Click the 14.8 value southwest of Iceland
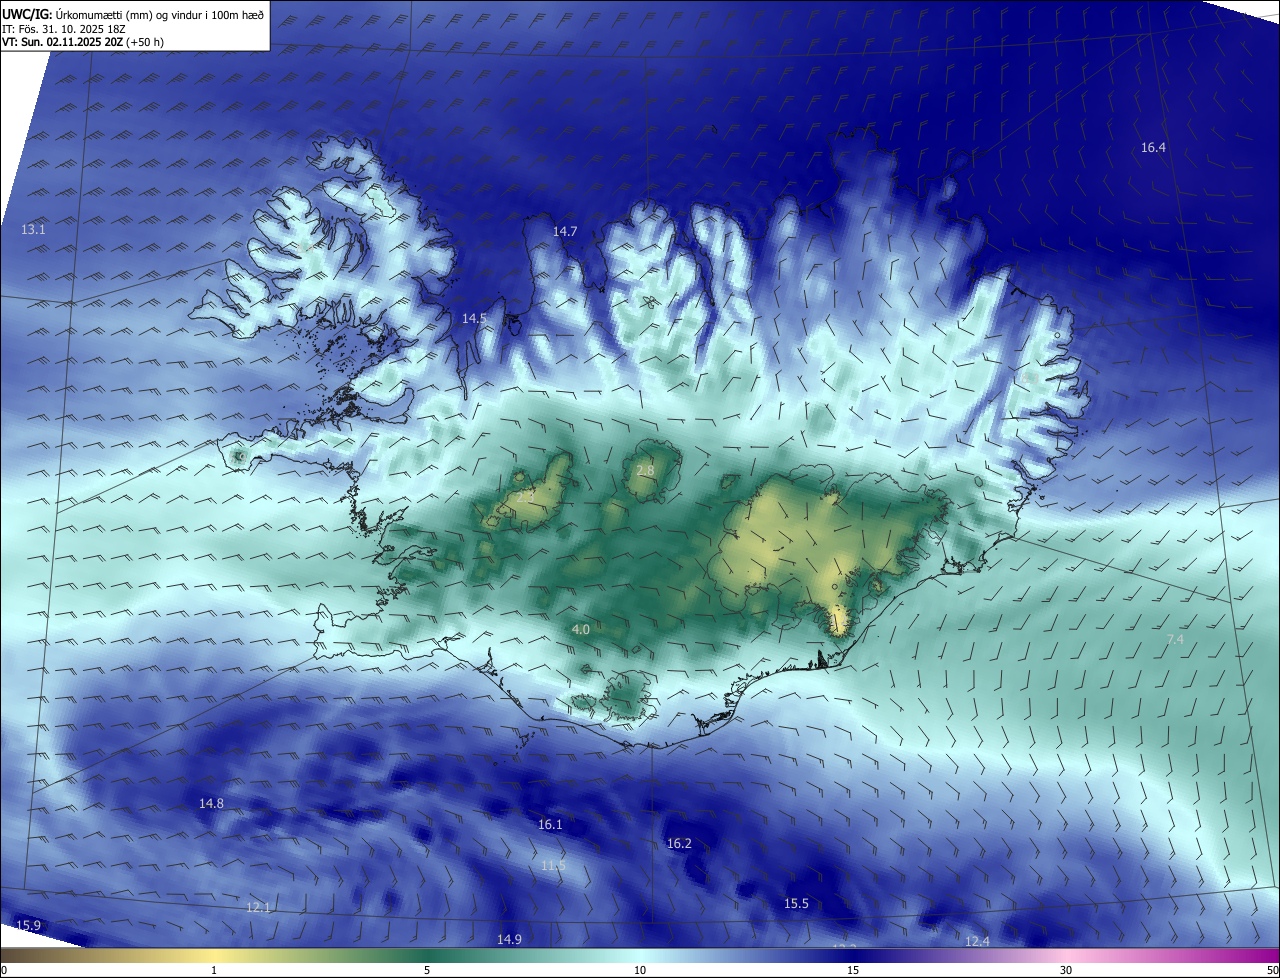 211,804
